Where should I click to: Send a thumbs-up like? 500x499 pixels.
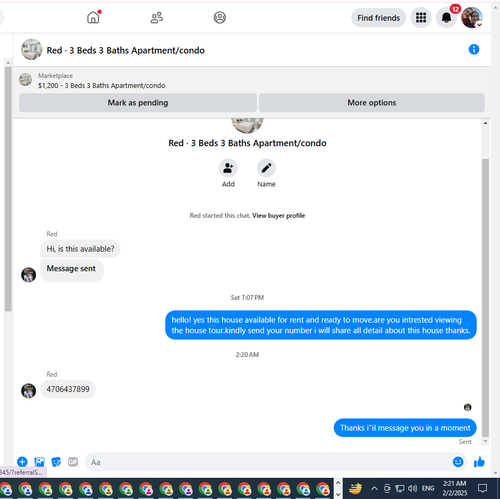point(479,462)
